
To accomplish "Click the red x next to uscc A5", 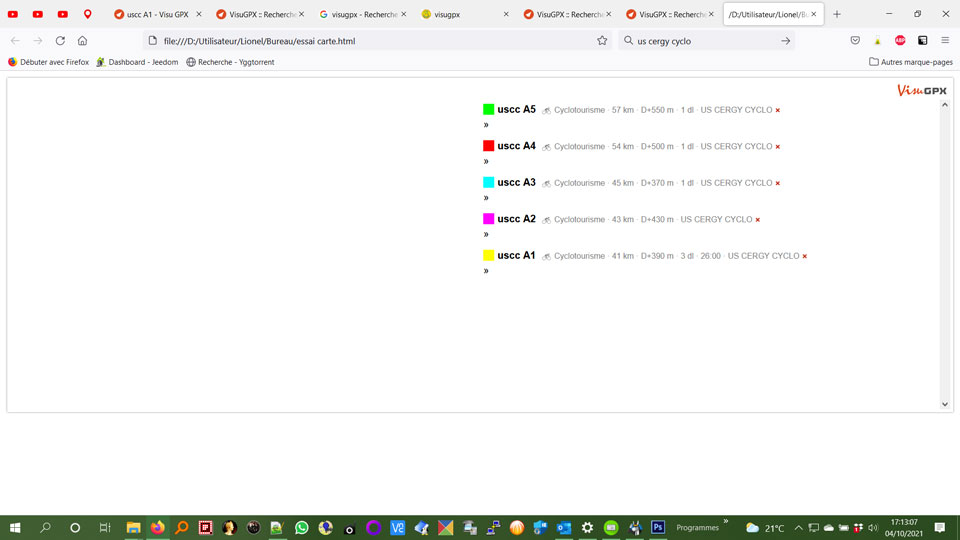I will 778,110.
